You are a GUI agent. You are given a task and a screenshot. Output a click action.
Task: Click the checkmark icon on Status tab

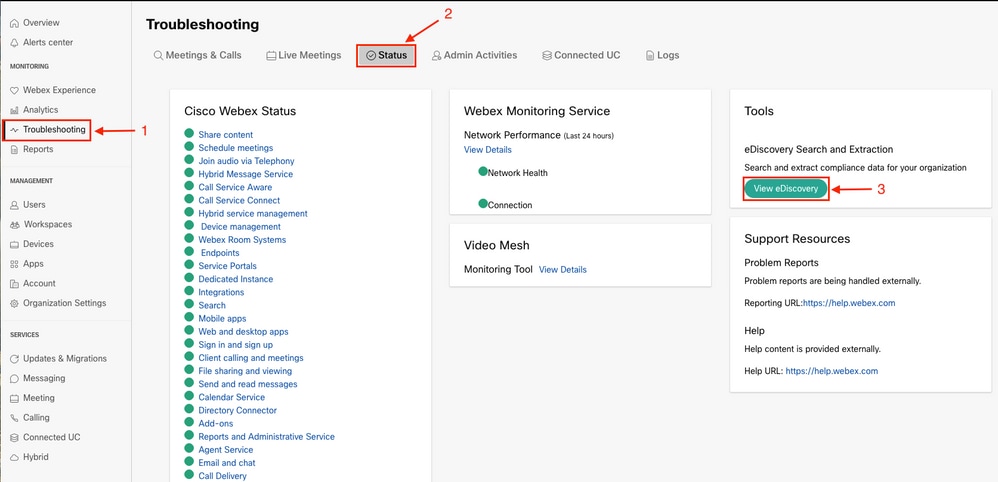click(371, 56)
